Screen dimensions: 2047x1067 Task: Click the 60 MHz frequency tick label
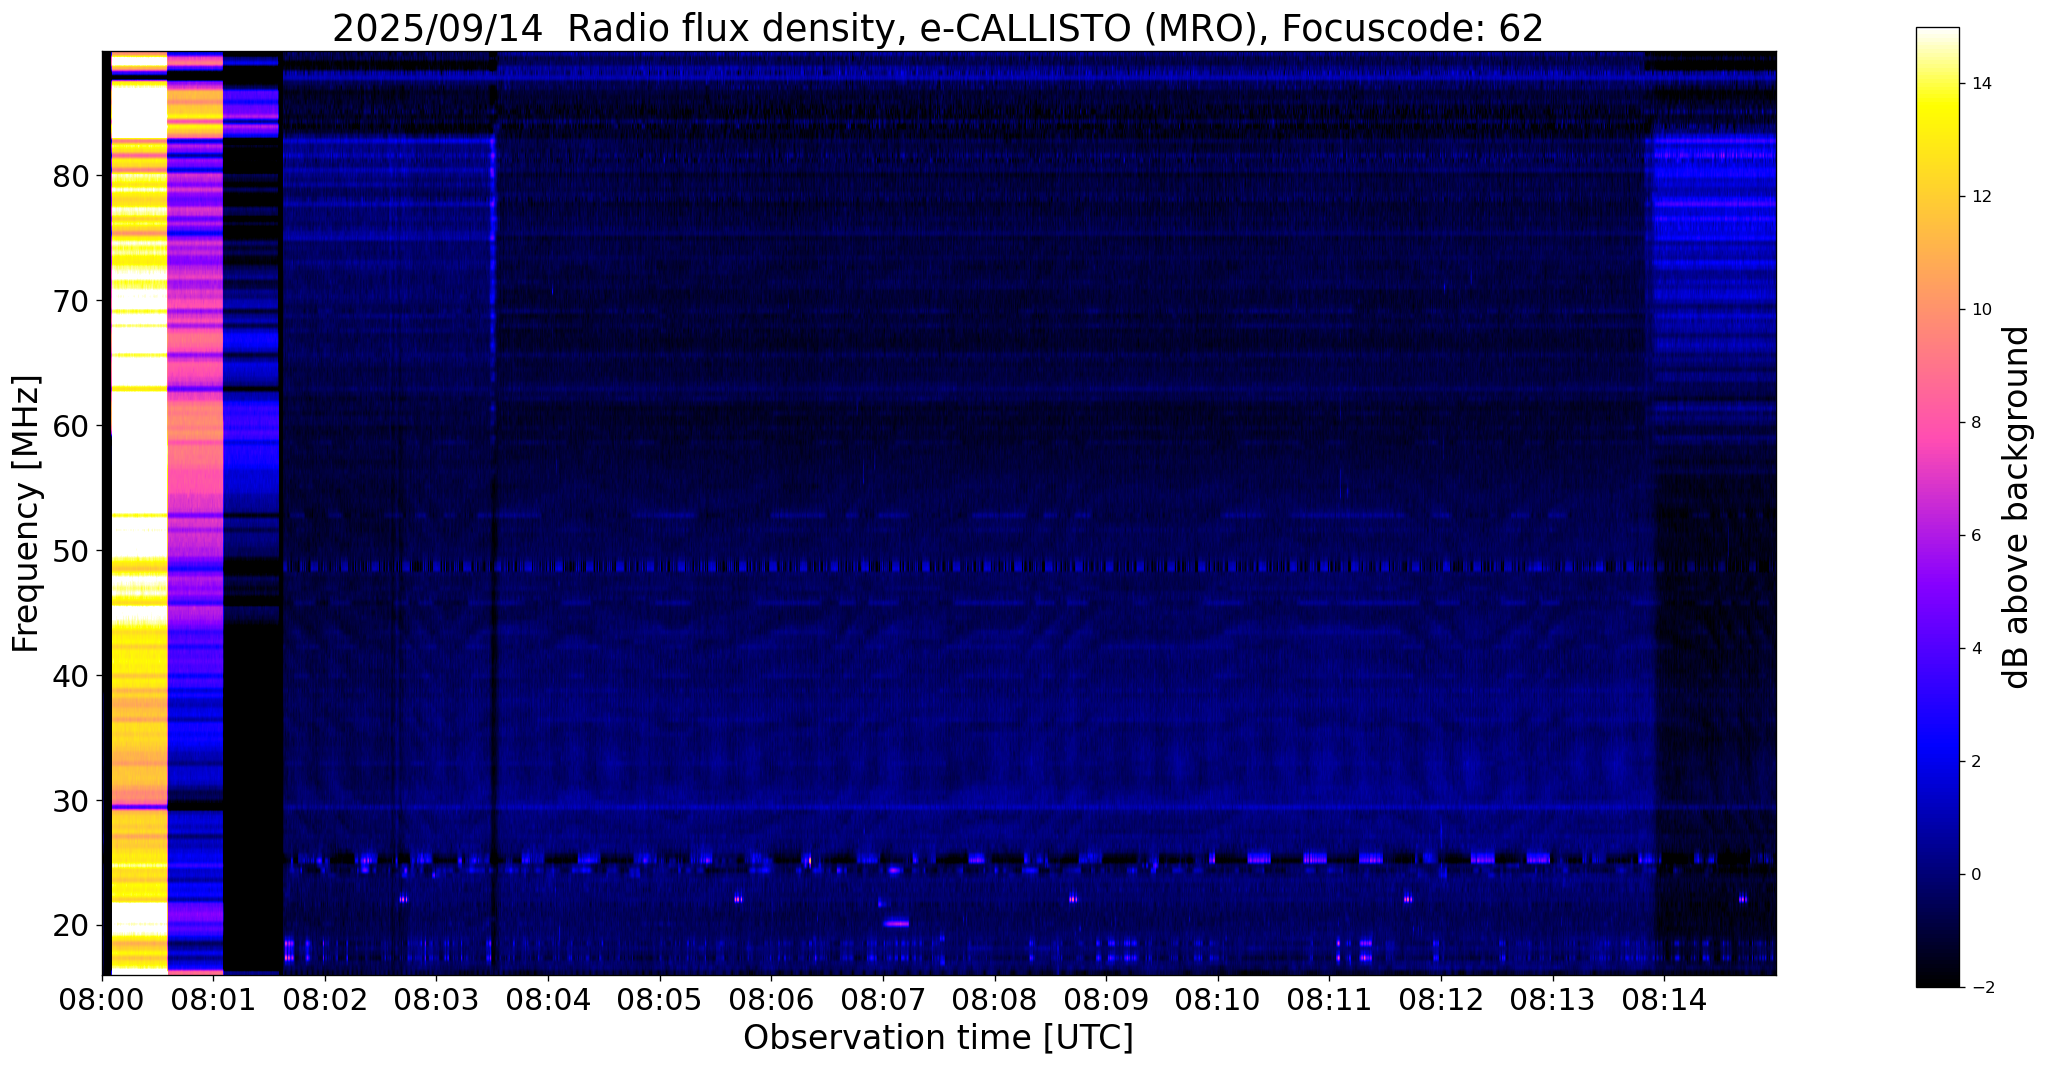(71, 427)
